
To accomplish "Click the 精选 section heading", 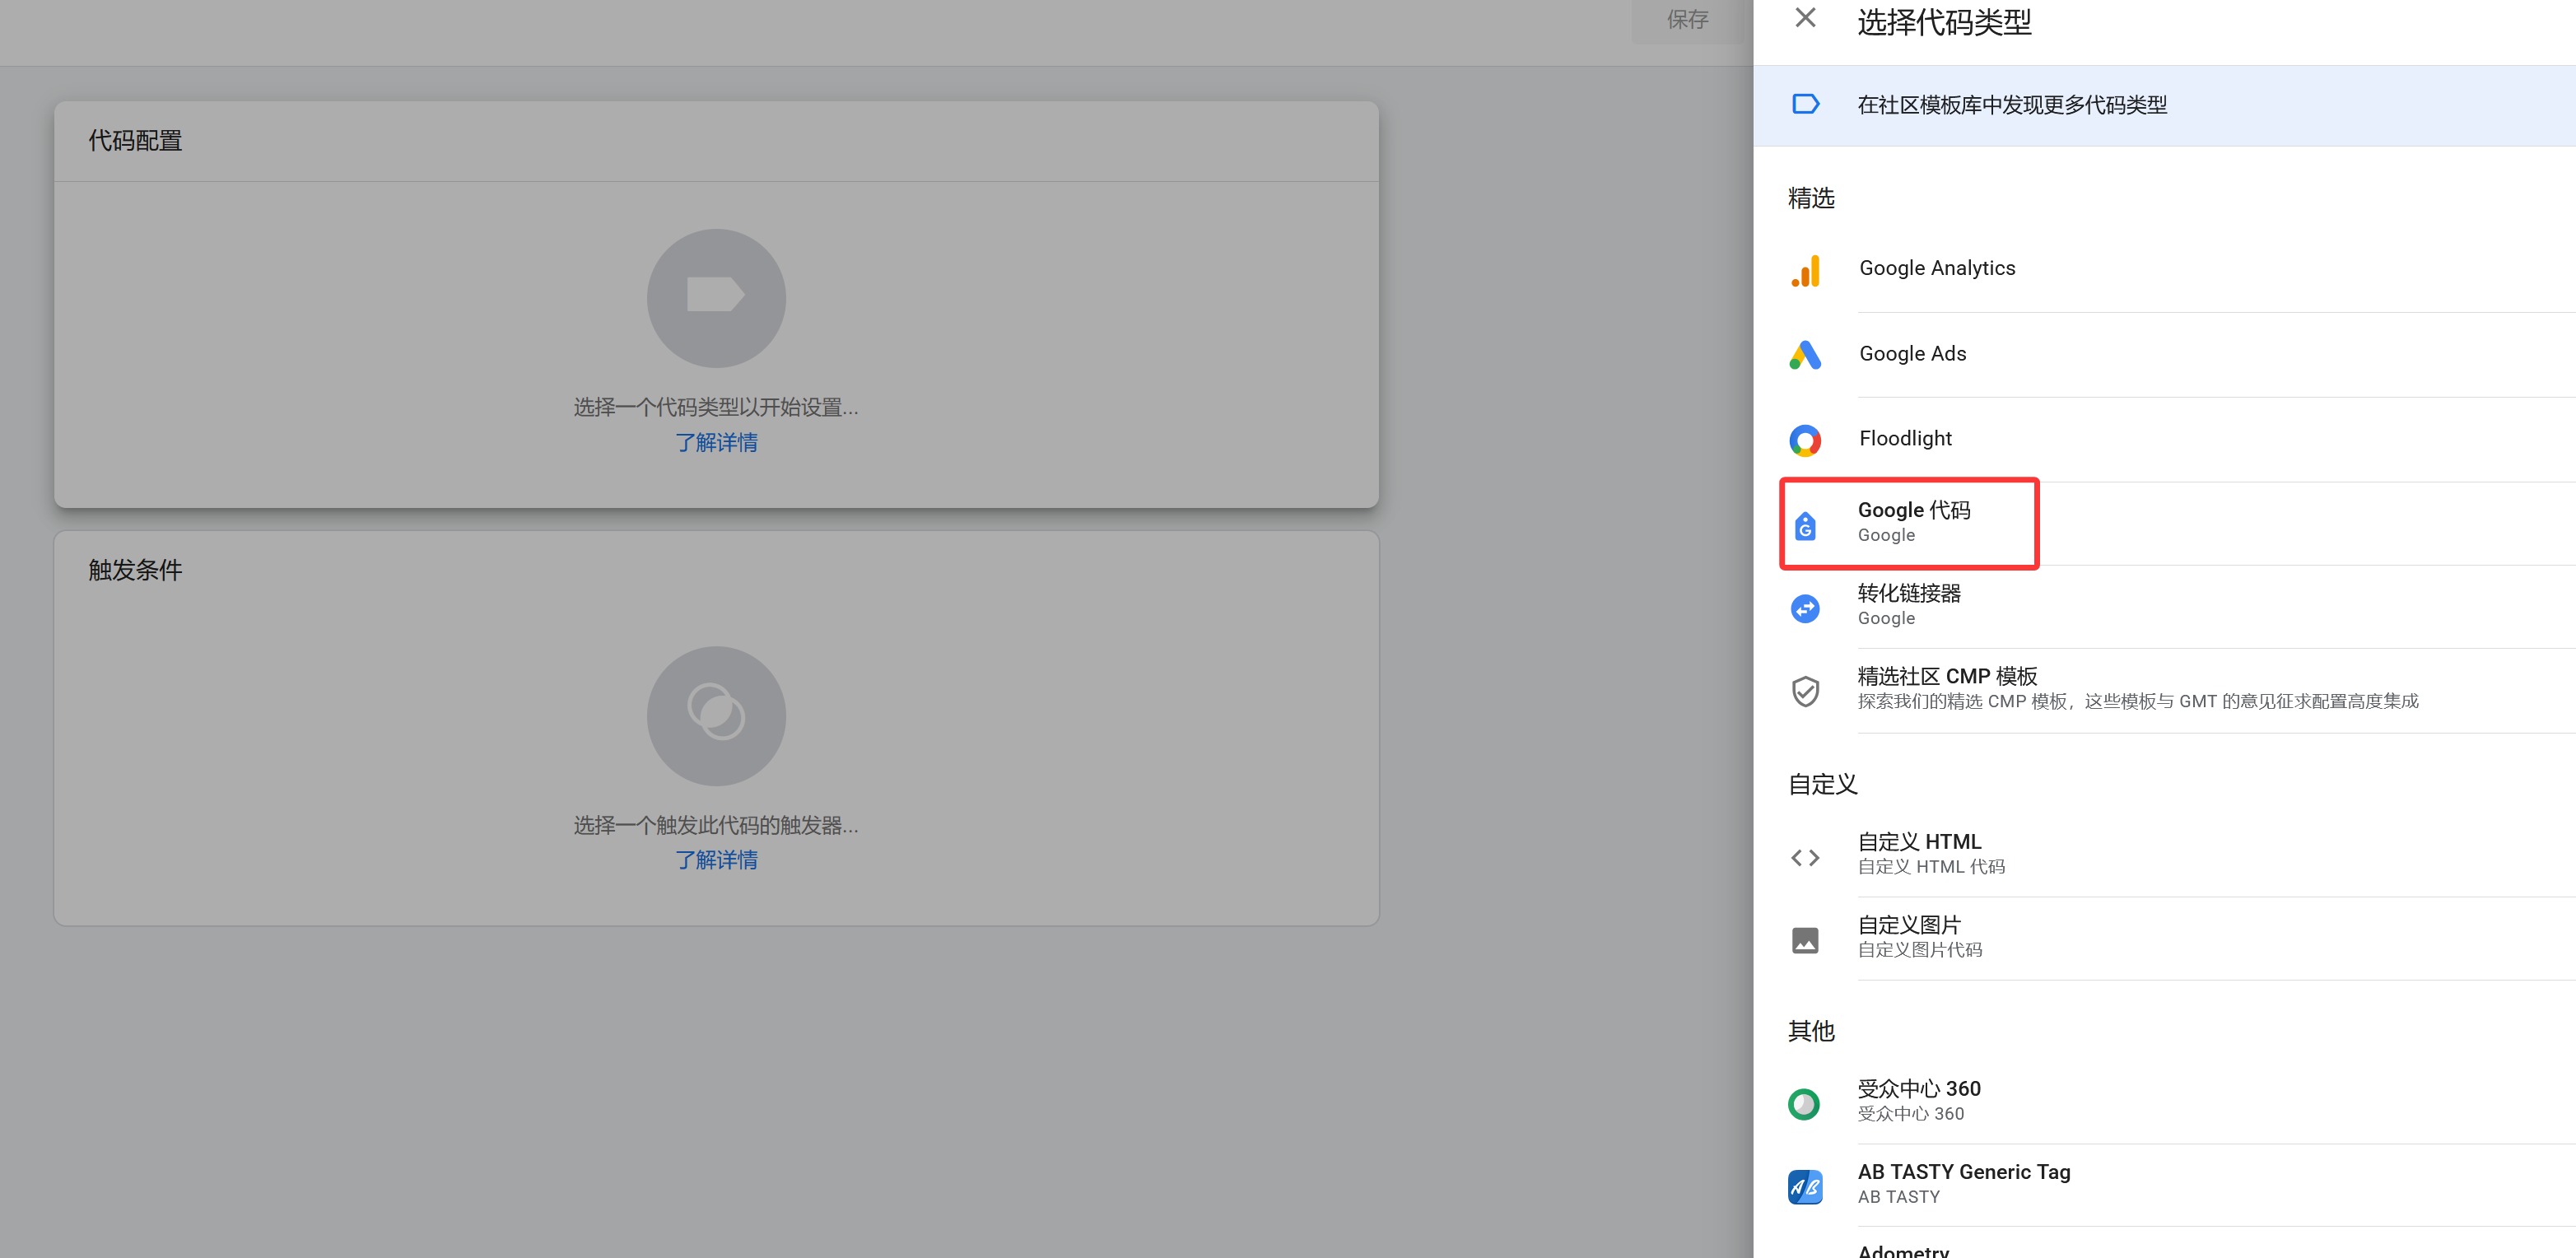I will [1811, 198].
